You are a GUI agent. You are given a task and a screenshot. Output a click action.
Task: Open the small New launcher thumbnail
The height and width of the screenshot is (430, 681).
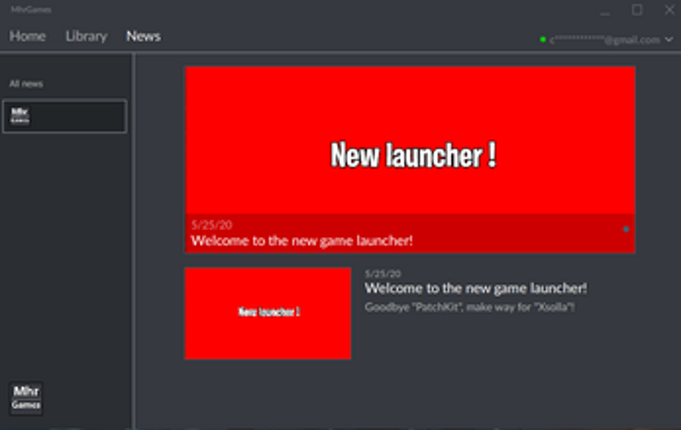tap(268, 313)
